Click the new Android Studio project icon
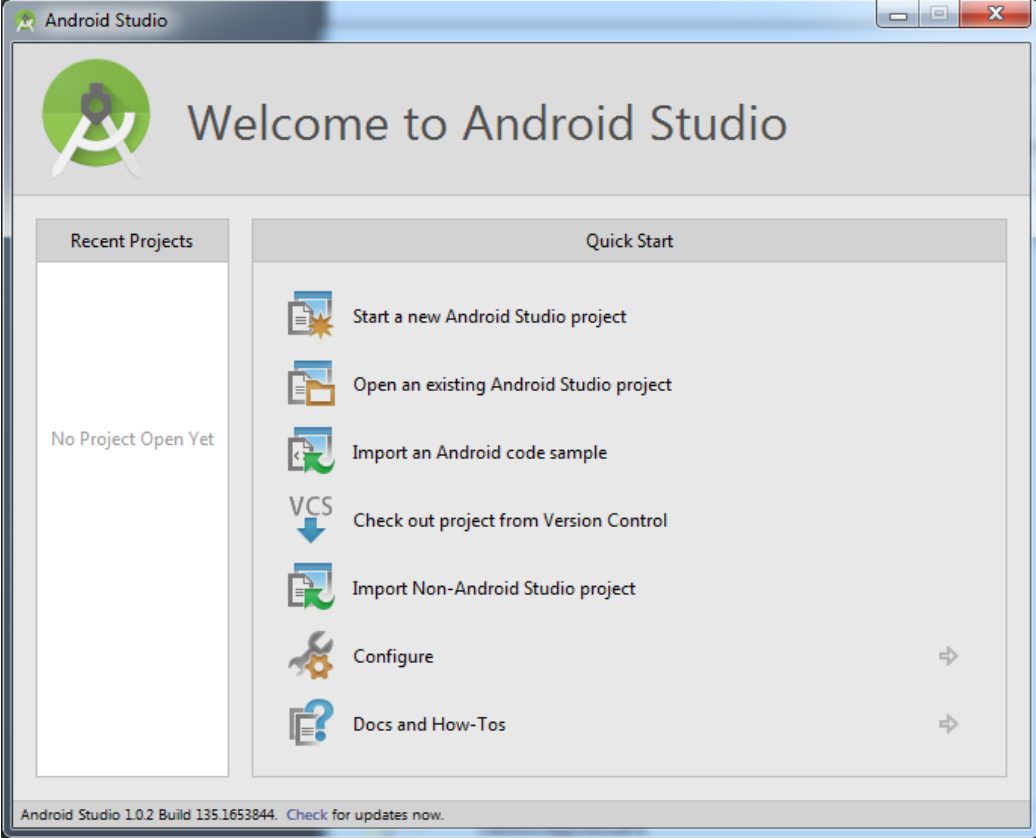The height and width of the screenshot is (838, 1036). (x=311, y=315)
